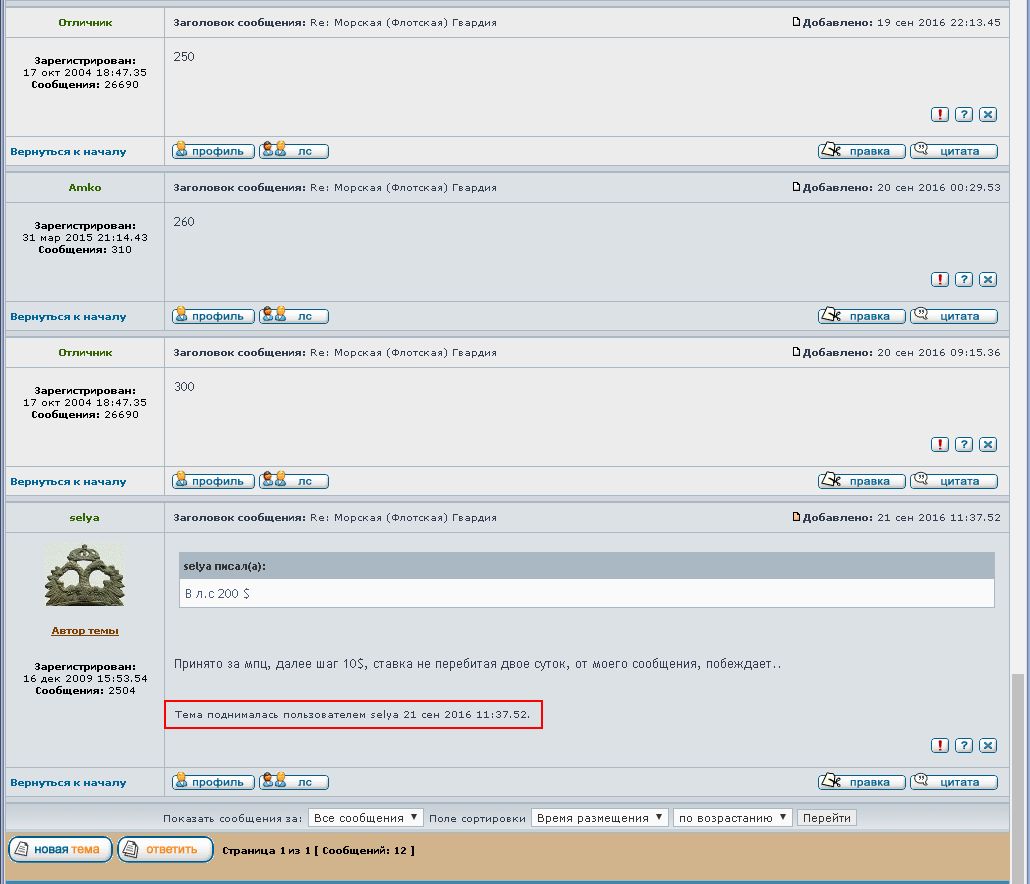
Task: Edit (правка) the post containing 250
Action: 862,151
